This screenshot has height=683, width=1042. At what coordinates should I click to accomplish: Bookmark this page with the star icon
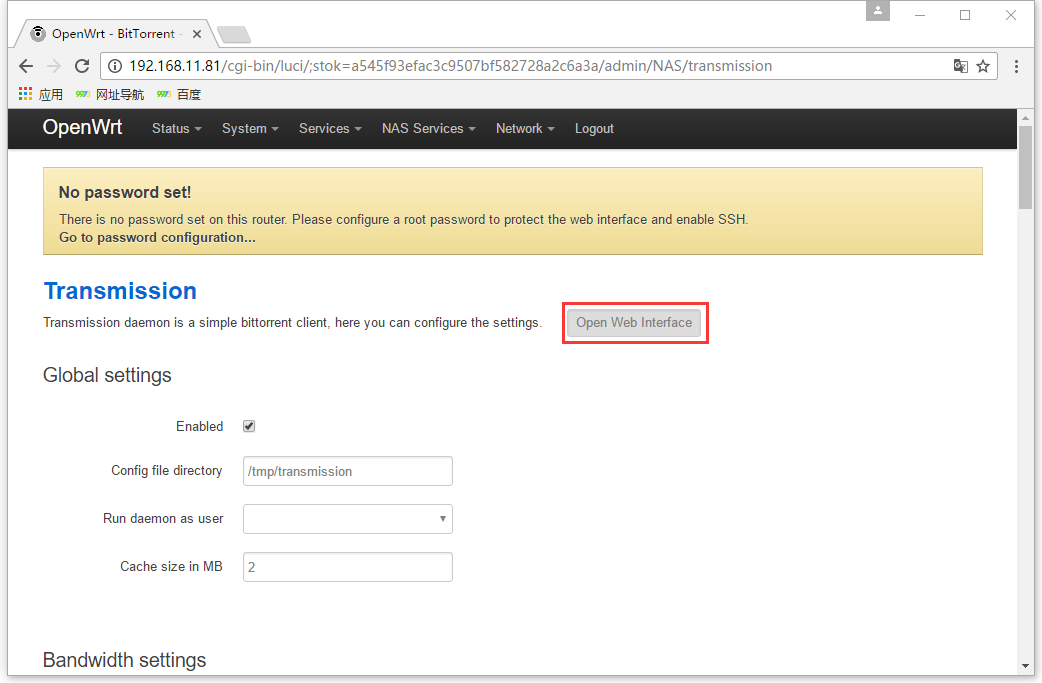coord(983,66)
